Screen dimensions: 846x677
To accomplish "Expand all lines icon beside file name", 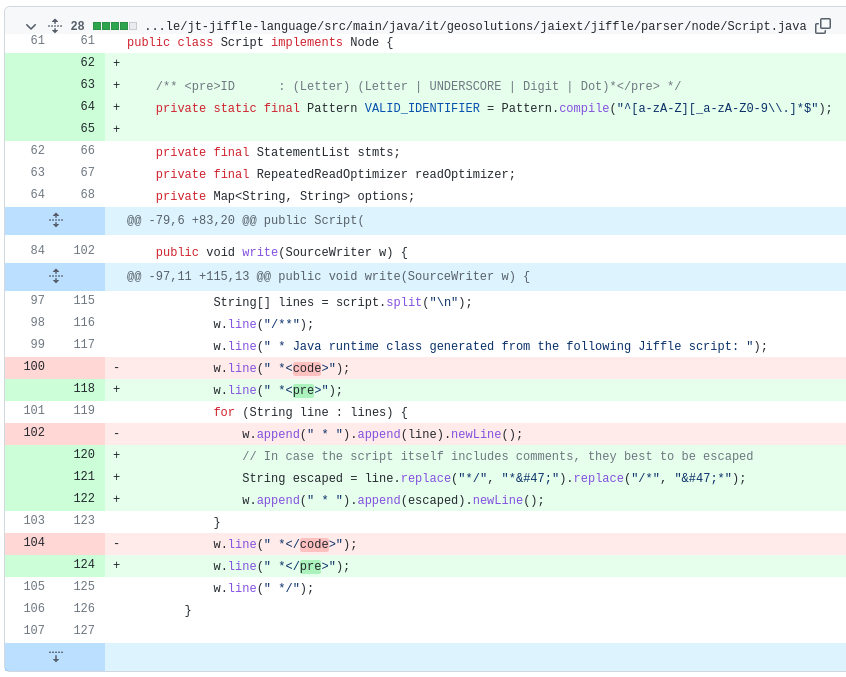I will tap(54, 26).
